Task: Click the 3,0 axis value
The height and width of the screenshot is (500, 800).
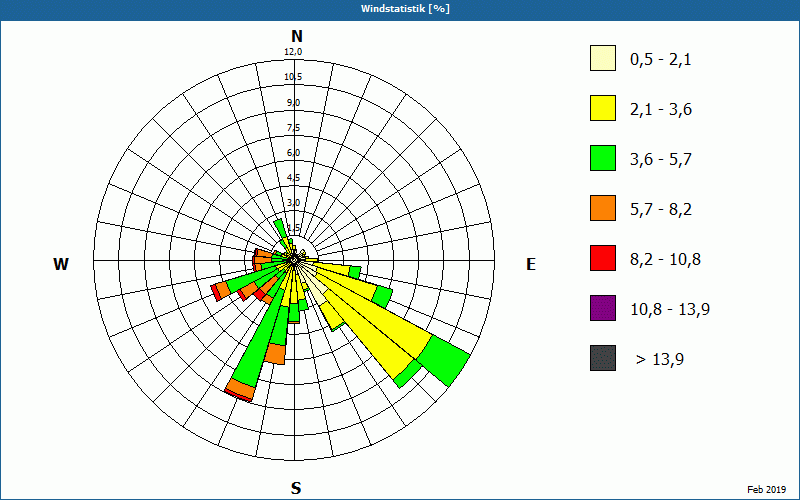Action: click(293, 203)
